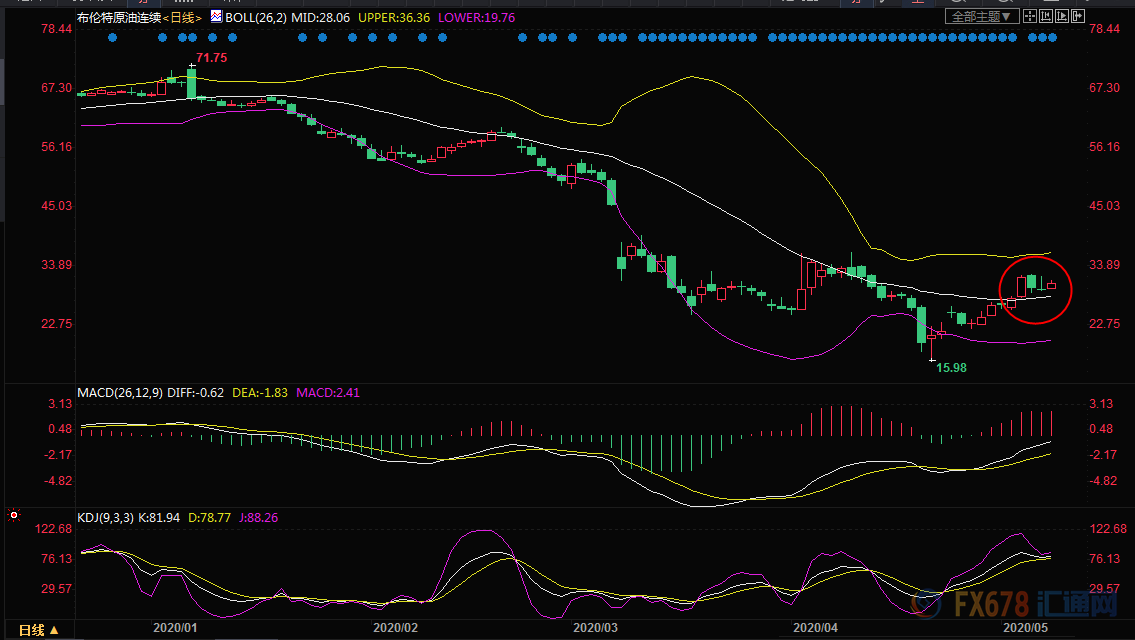Click the BOLL indicator chart icon
Screen dimensions: 1135x640
click(216, 16)
